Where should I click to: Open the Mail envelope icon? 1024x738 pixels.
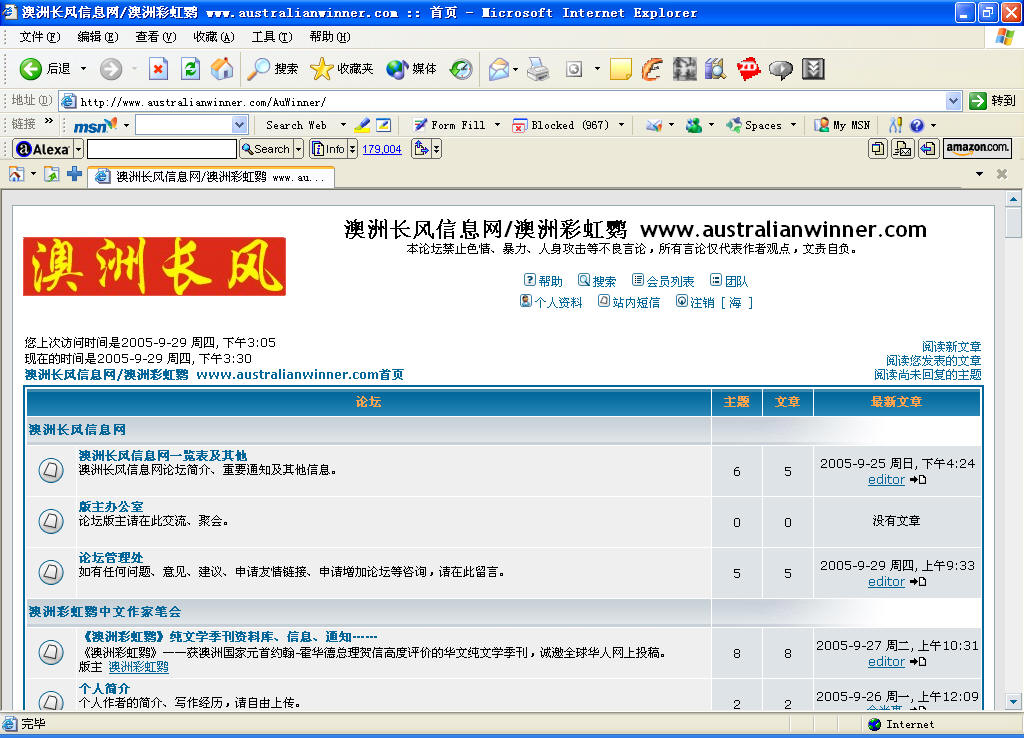[499, 69]
